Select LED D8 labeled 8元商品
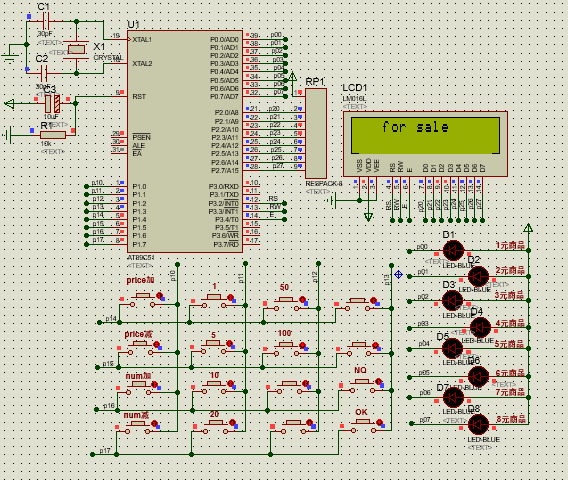Screen dimensions: 568x480 (478, 424)
